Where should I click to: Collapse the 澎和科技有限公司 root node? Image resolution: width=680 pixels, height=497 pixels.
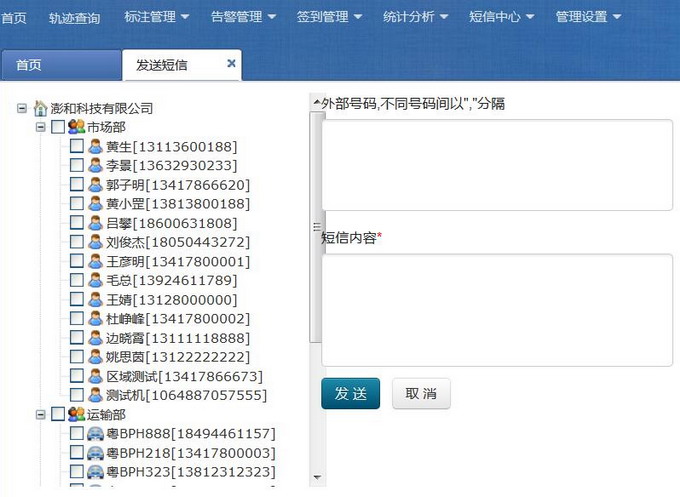pos(22,108)
